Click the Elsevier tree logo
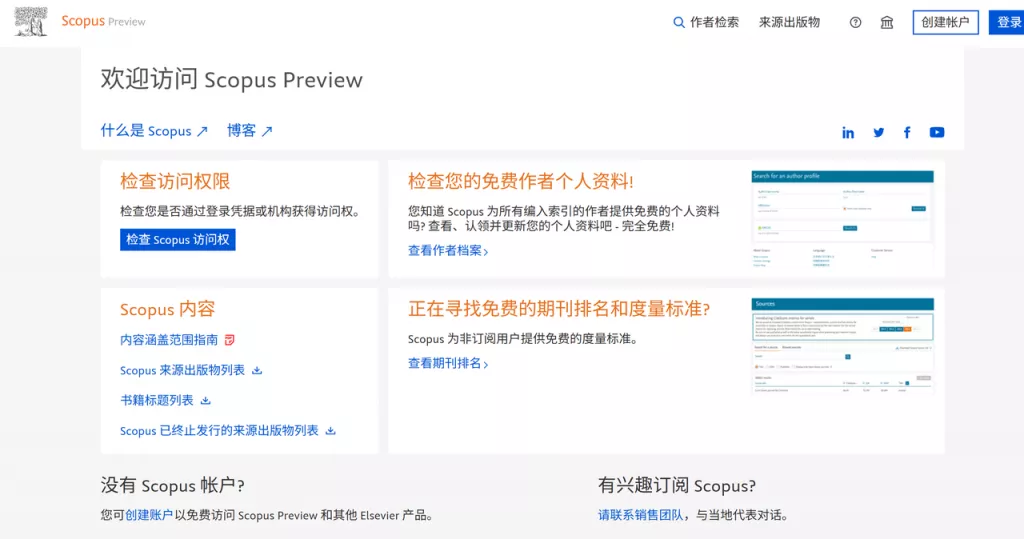This screenshot has height=539, width=1024. click(x=31, y=21)
